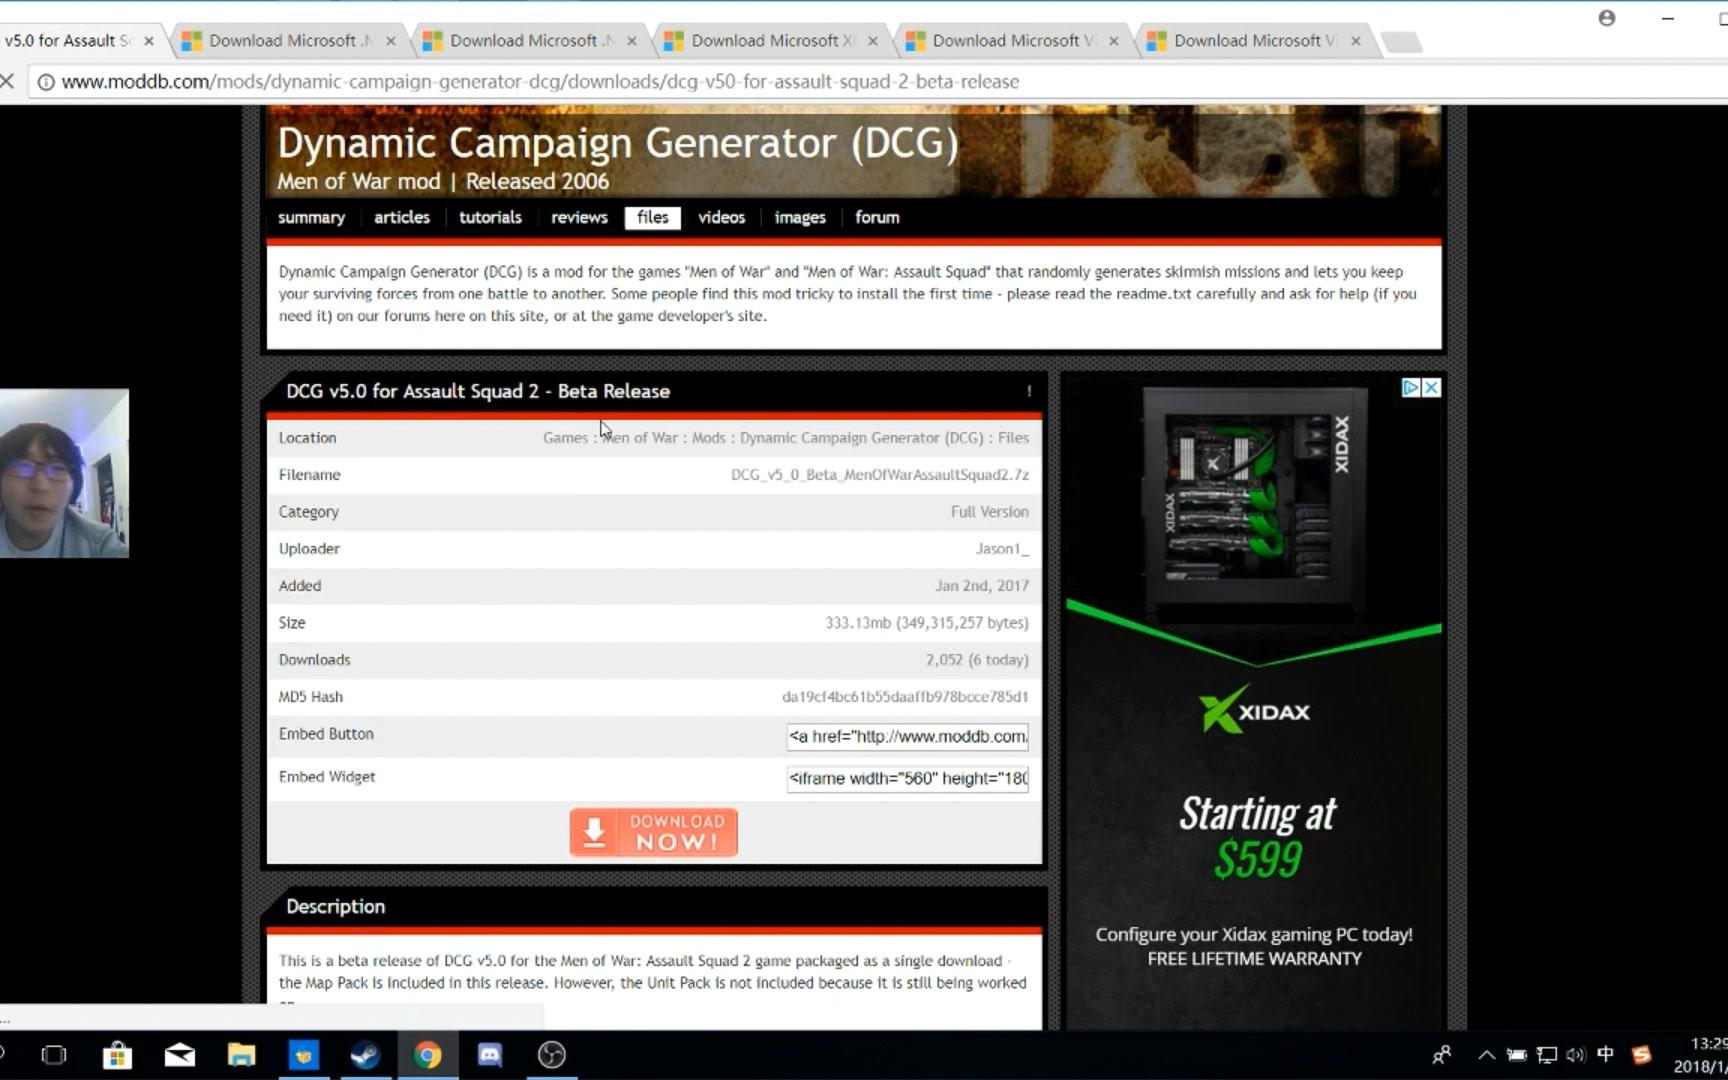Open the videos section
Viewport: 1728px width, 1080px height.
[x=721, y=218]
